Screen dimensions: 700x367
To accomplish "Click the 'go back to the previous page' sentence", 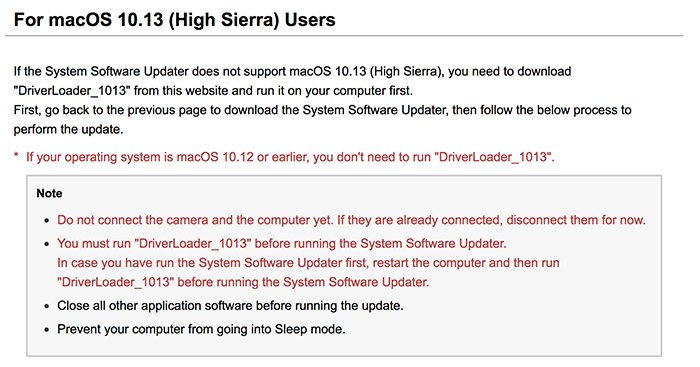I will click(322, 110).
